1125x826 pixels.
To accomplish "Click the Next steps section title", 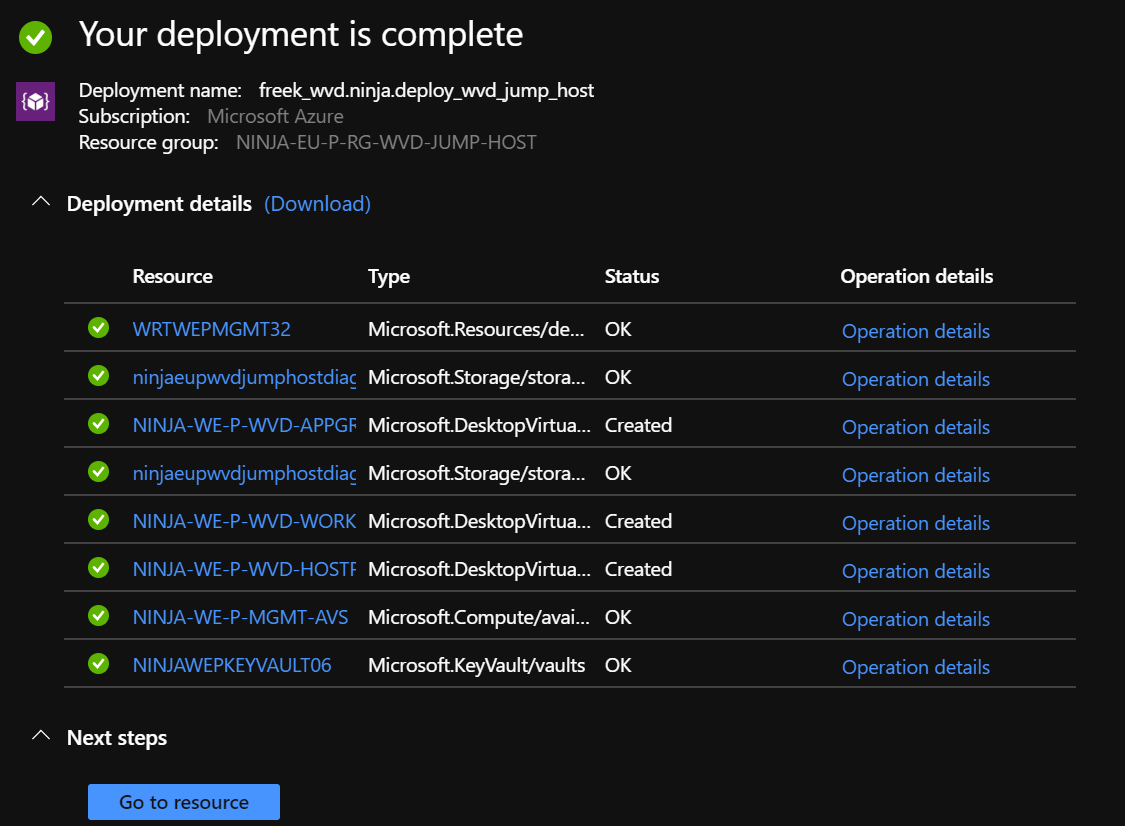I will pos(117,738).
